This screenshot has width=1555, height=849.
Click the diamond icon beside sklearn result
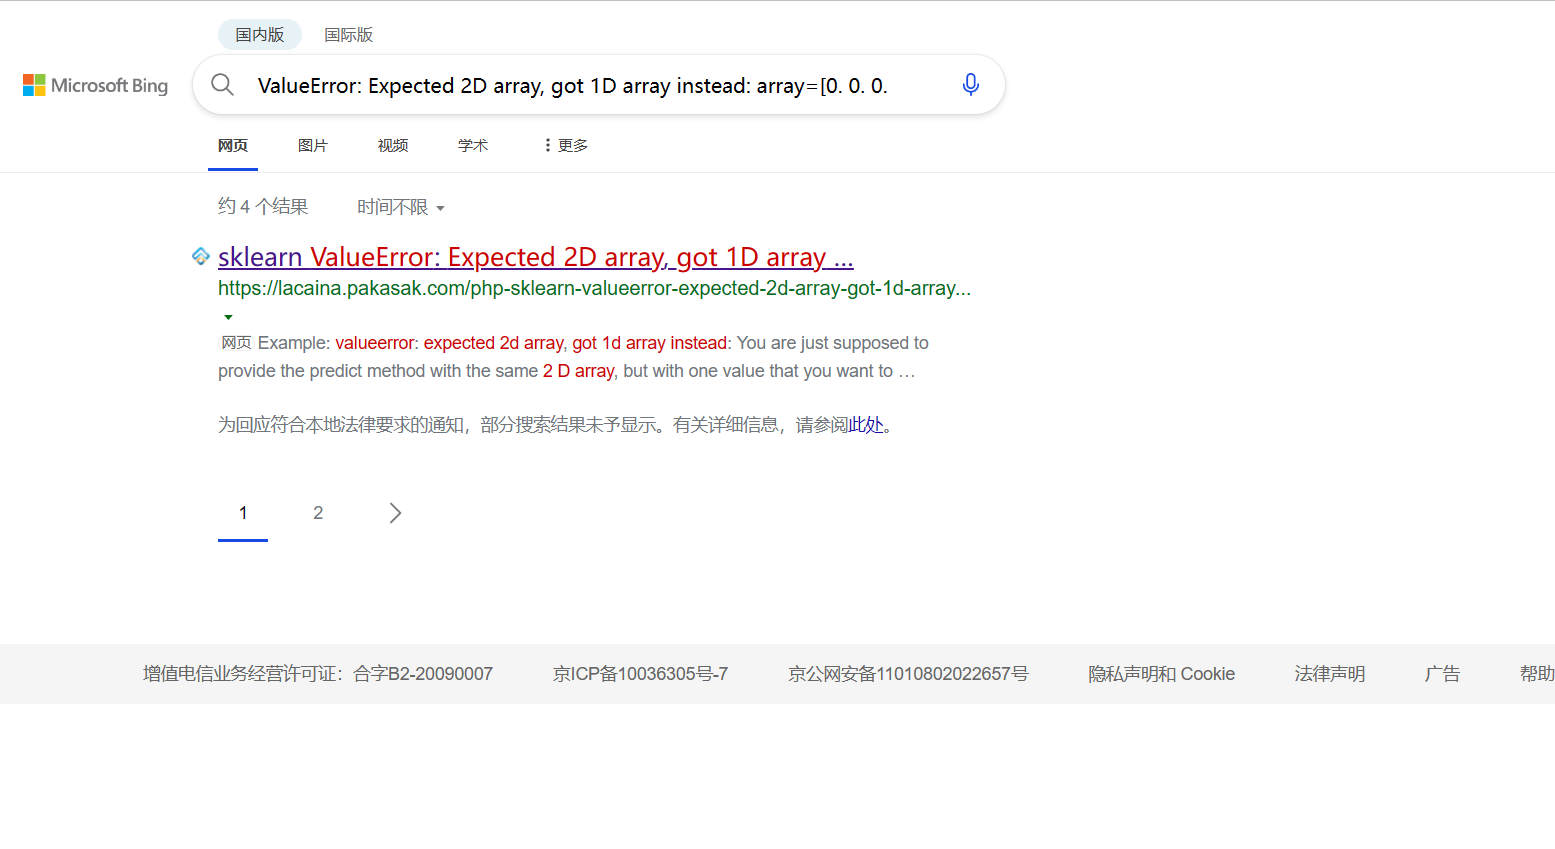point(201,256)
